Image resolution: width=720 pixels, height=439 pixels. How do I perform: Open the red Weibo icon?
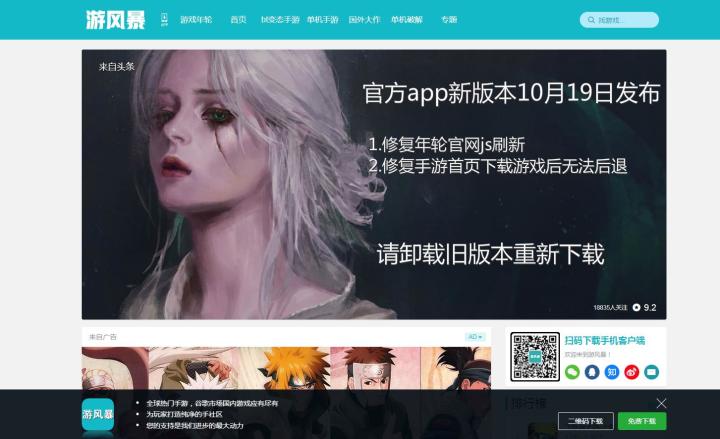[631, 372]
